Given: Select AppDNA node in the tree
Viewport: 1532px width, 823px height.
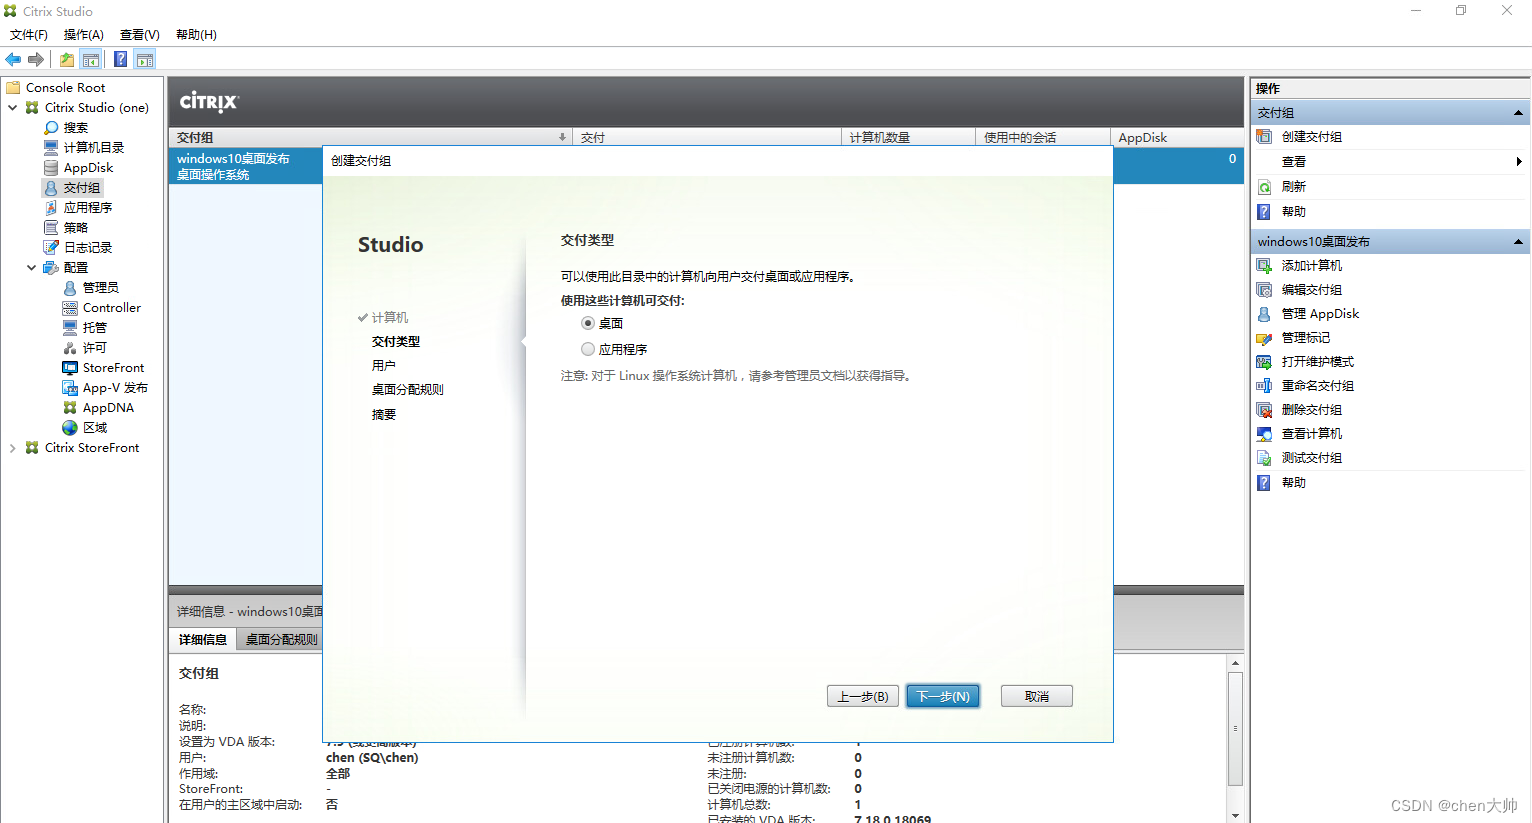Looking at the screenshot, I should click(x=108, y=408).
